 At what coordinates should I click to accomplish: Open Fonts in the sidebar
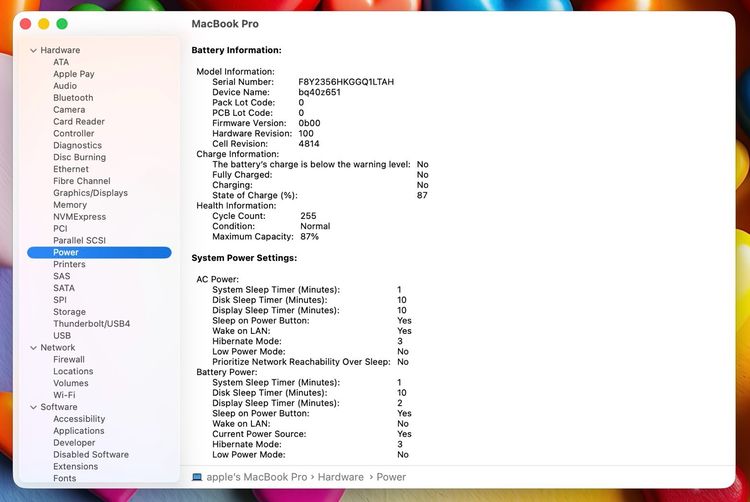pyautogui.click(x=65, y=479)
